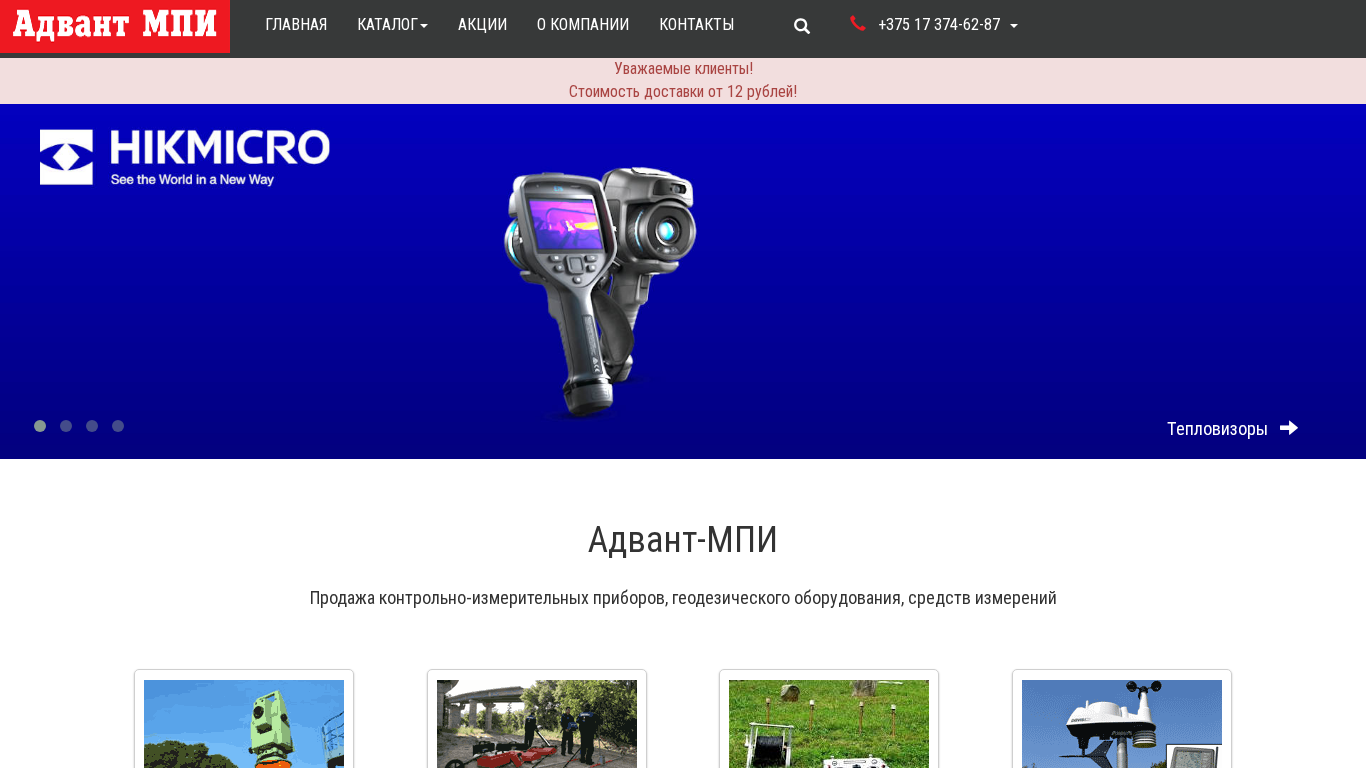Click the arrow next to Тепловизоры
This screenshot has height=768, width=1366.
pos(1289,428)
